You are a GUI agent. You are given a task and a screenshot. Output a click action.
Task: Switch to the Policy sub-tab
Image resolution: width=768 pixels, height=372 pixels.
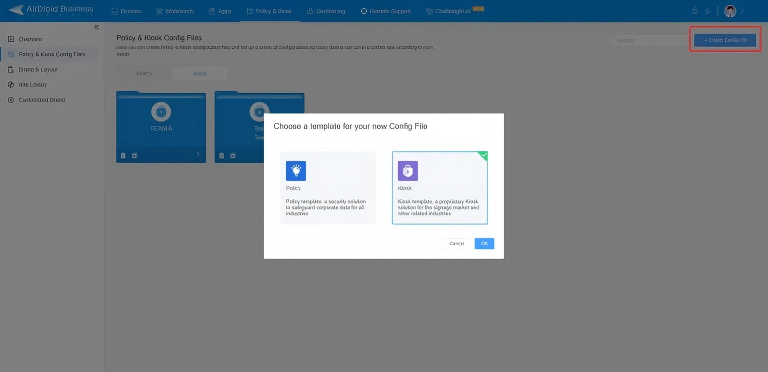point(144,73)
